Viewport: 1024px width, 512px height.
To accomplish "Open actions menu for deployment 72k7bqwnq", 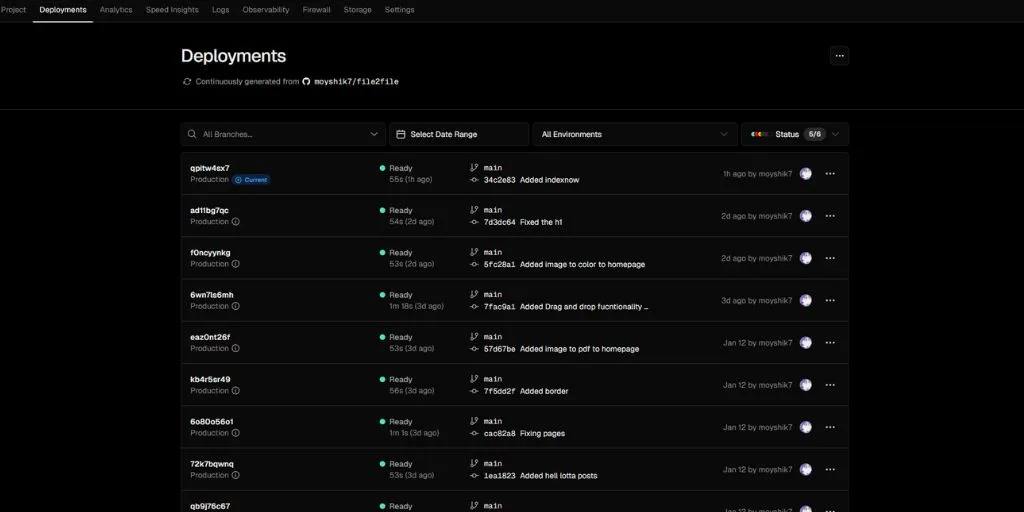I will pyautogui.click(x=830, y=469).
